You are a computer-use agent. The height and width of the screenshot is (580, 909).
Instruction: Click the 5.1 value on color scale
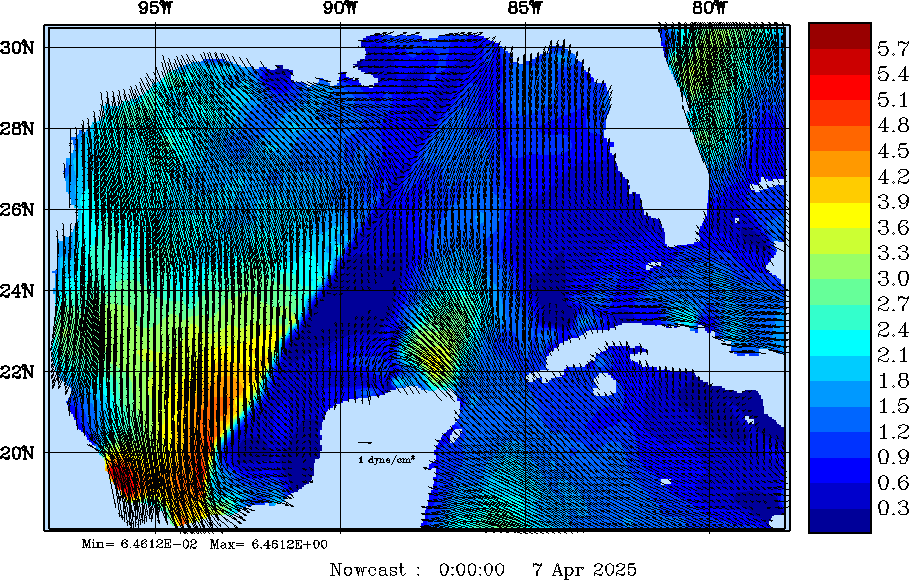[x=893, y=100]
